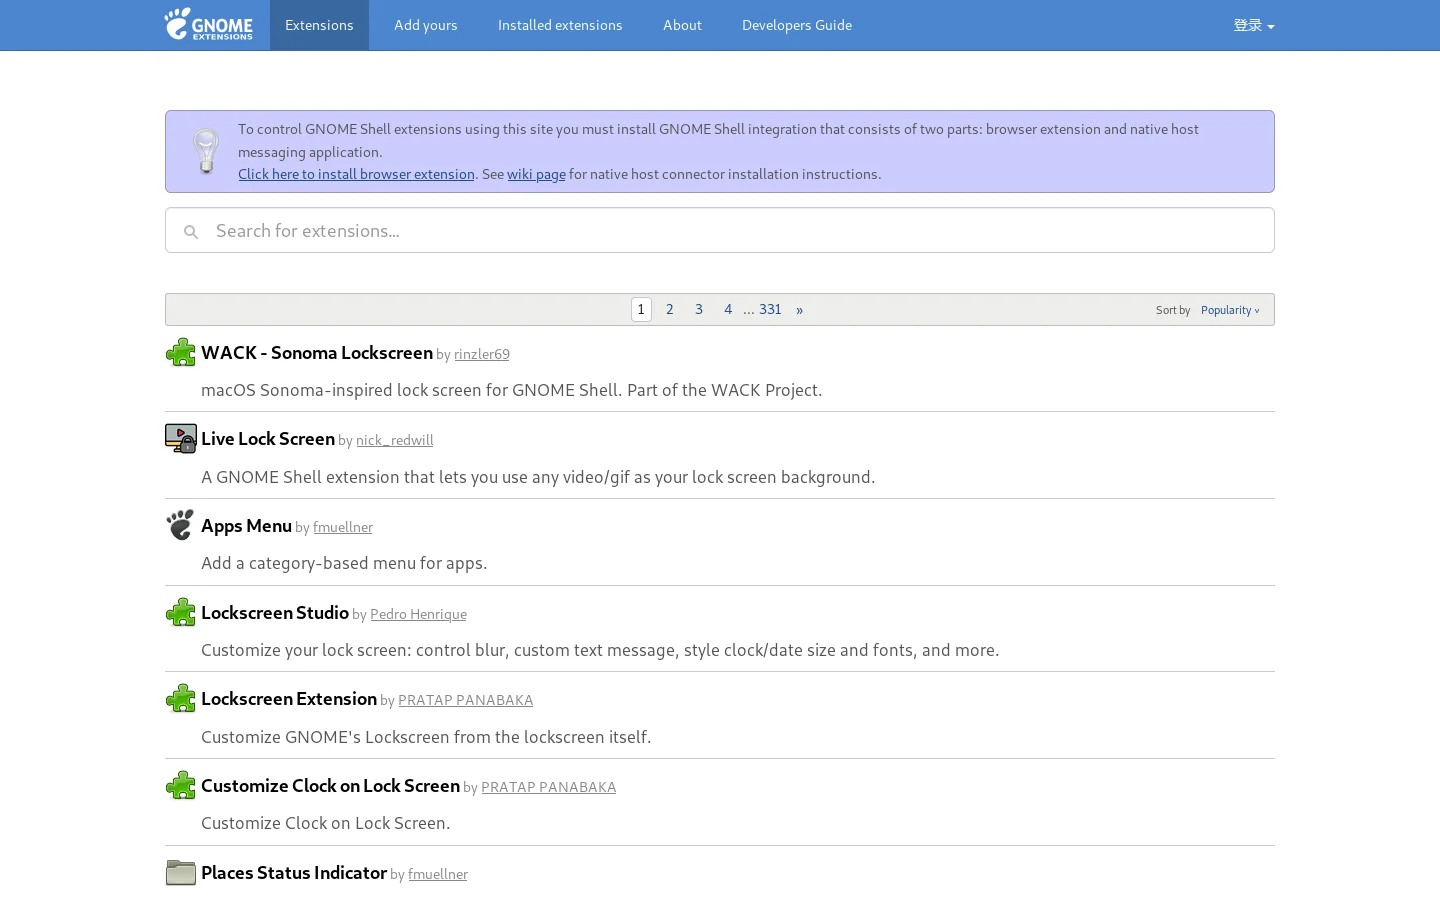1440x900 pixels.
Task: Click description 'Customize GNOME's Lockscreen from the lockscreen itself.'
Action: [426, 737]
